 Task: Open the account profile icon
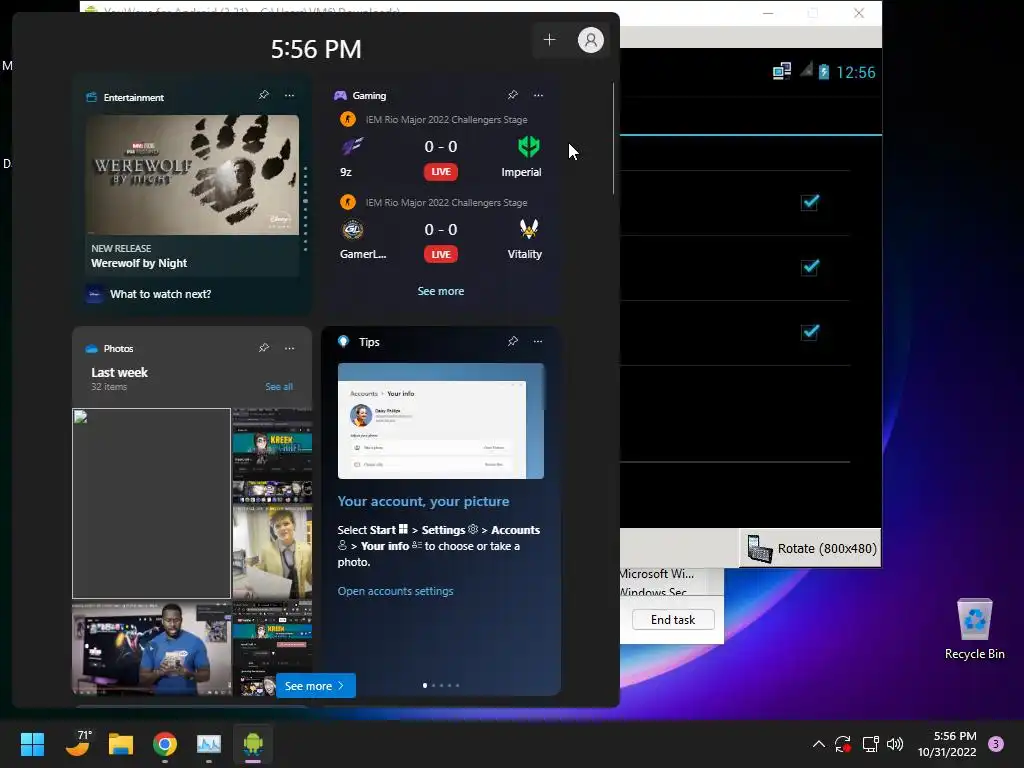(590, 40)
